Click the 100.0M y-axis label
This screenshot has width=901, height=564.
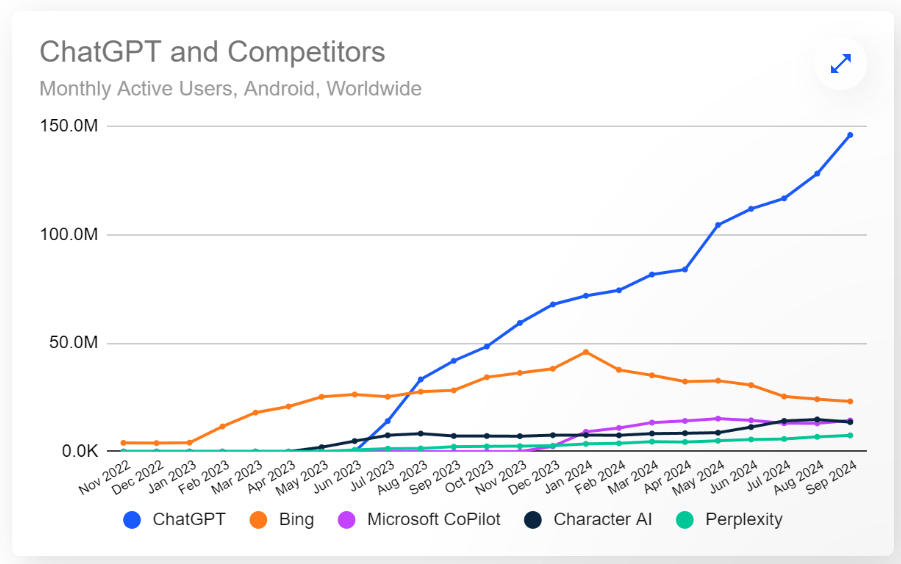point(69,234)
